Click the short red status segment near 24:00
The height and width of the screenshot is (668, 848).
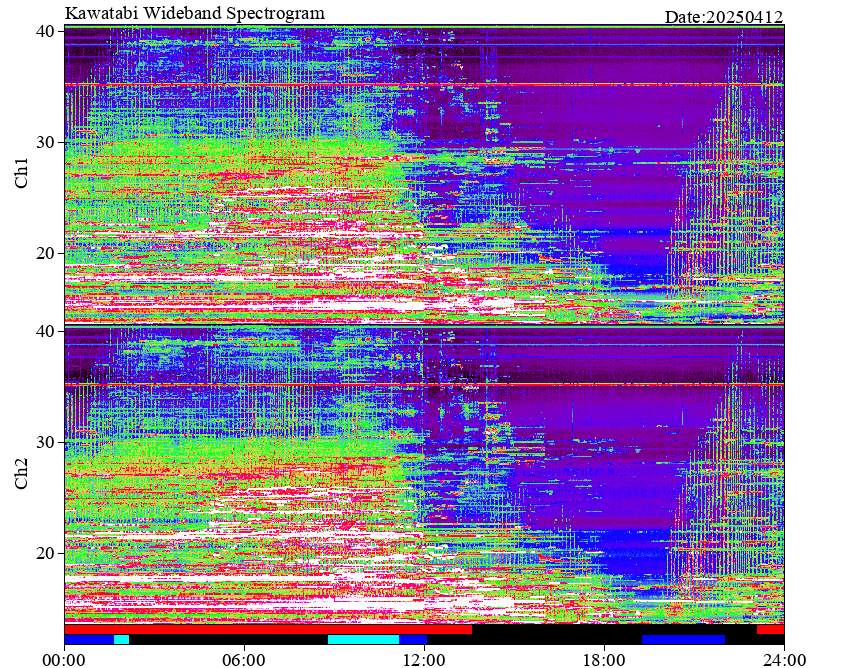click(770, 630)
